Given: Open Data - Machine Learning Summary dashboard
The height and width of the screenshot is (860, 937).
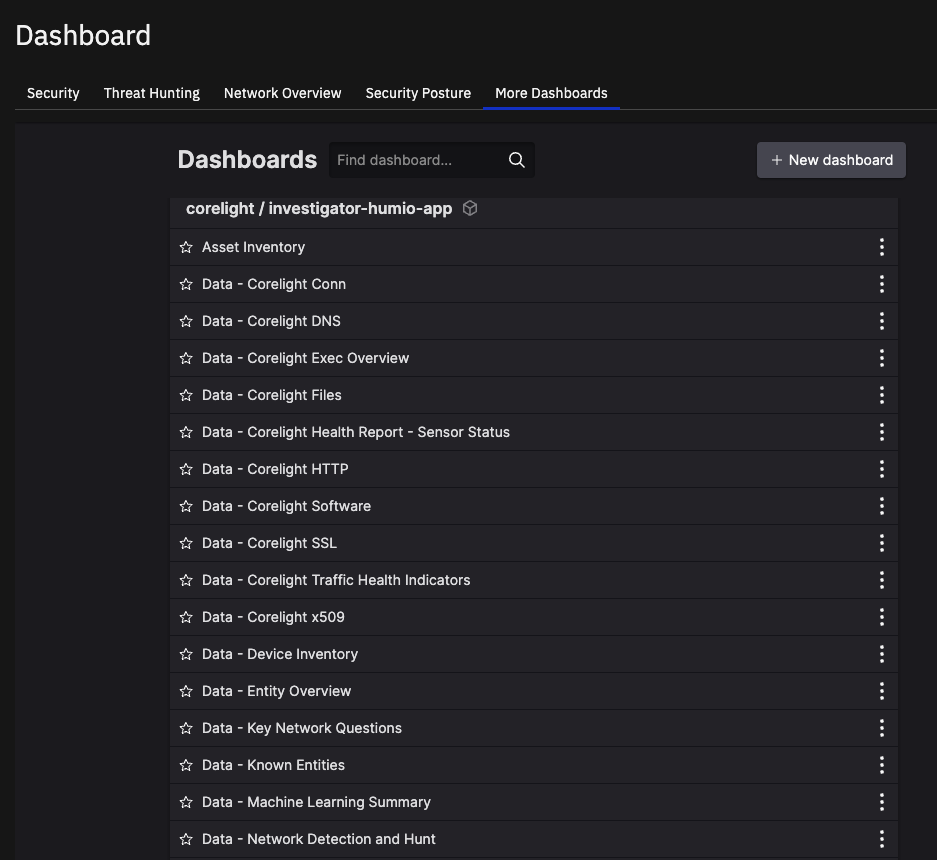Looking at the screenshot, I should 316,803.
